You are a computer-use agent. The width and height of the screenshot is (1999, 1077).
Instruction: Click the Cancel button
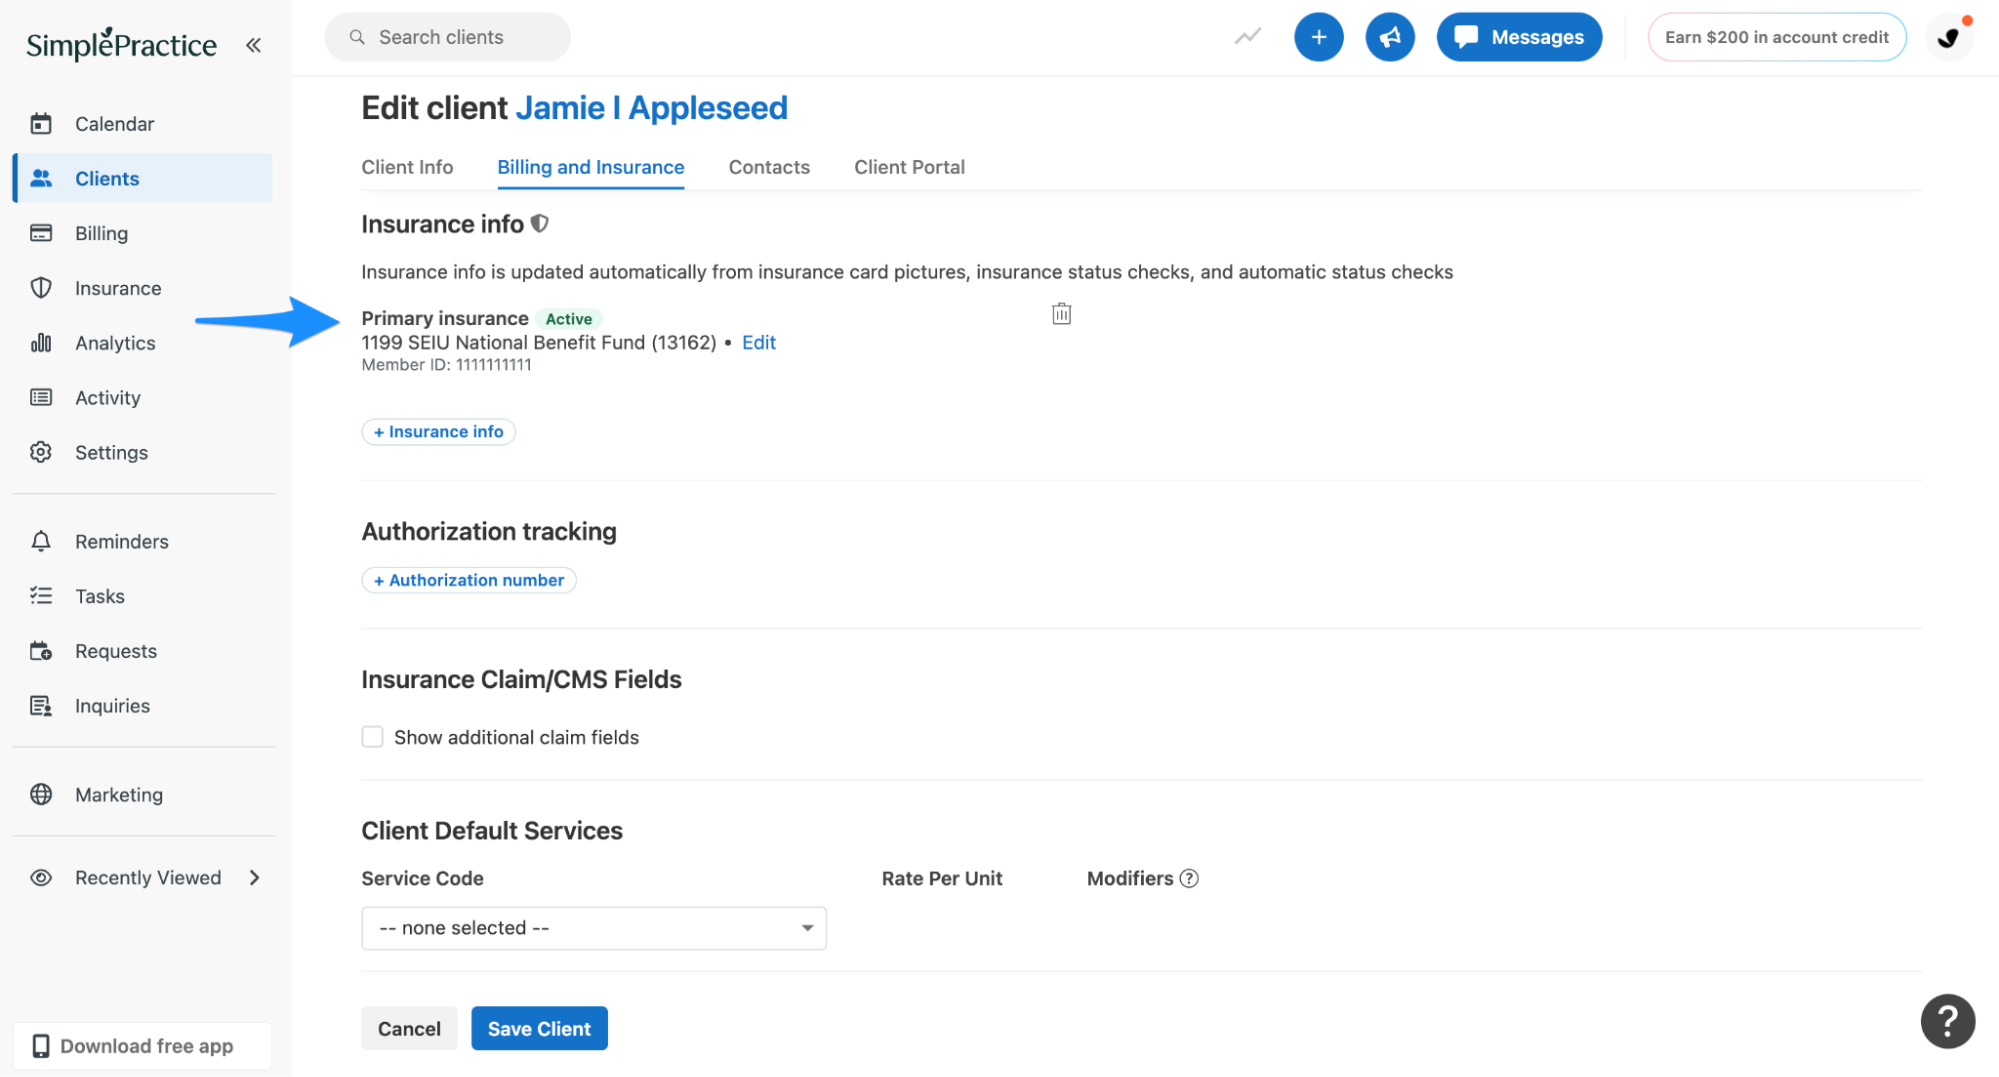pyautogui.click(x=409, y=1029)
